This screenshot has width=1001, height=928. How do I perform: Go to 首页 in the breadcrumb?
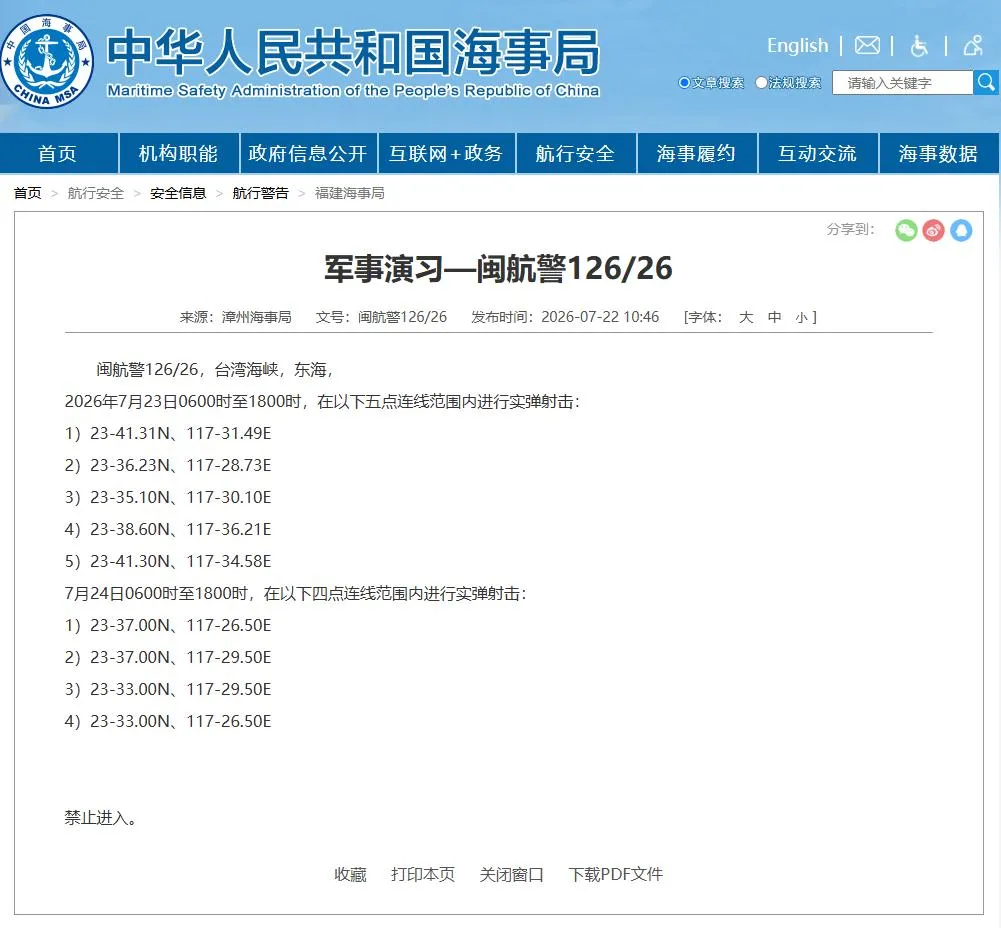(x=27, y=193)
